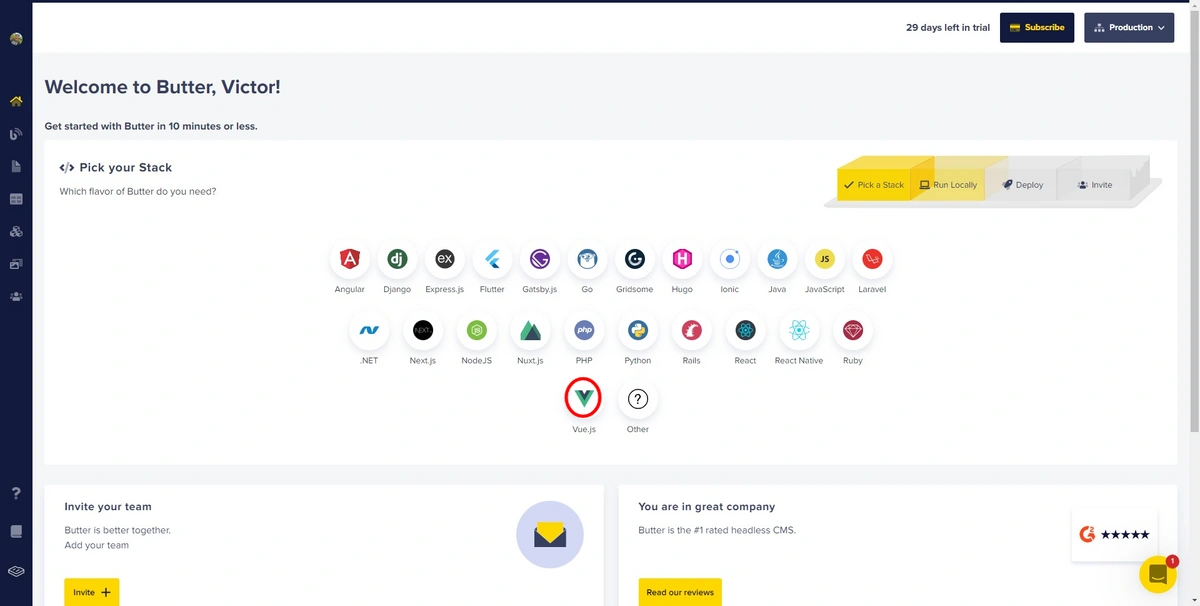Select the Nuxt.js icon

(x=530, y=330)
